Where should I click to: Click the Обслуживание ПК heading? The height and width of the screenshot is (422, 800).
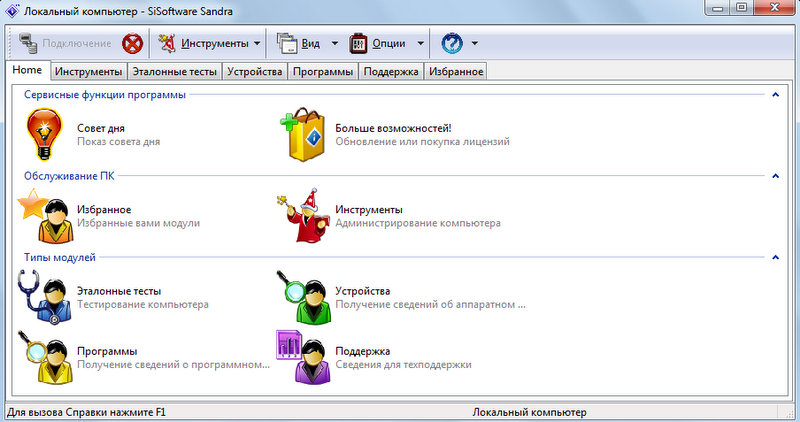click(69, 176)
